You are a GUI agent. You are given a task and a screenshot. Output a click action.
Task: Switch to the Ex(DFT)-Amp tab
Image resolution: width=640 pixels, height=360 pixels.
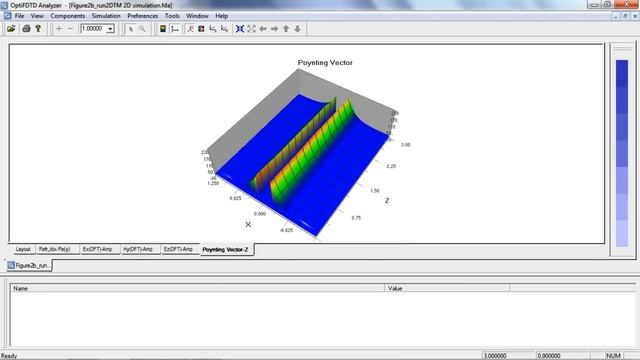[97, 249]
